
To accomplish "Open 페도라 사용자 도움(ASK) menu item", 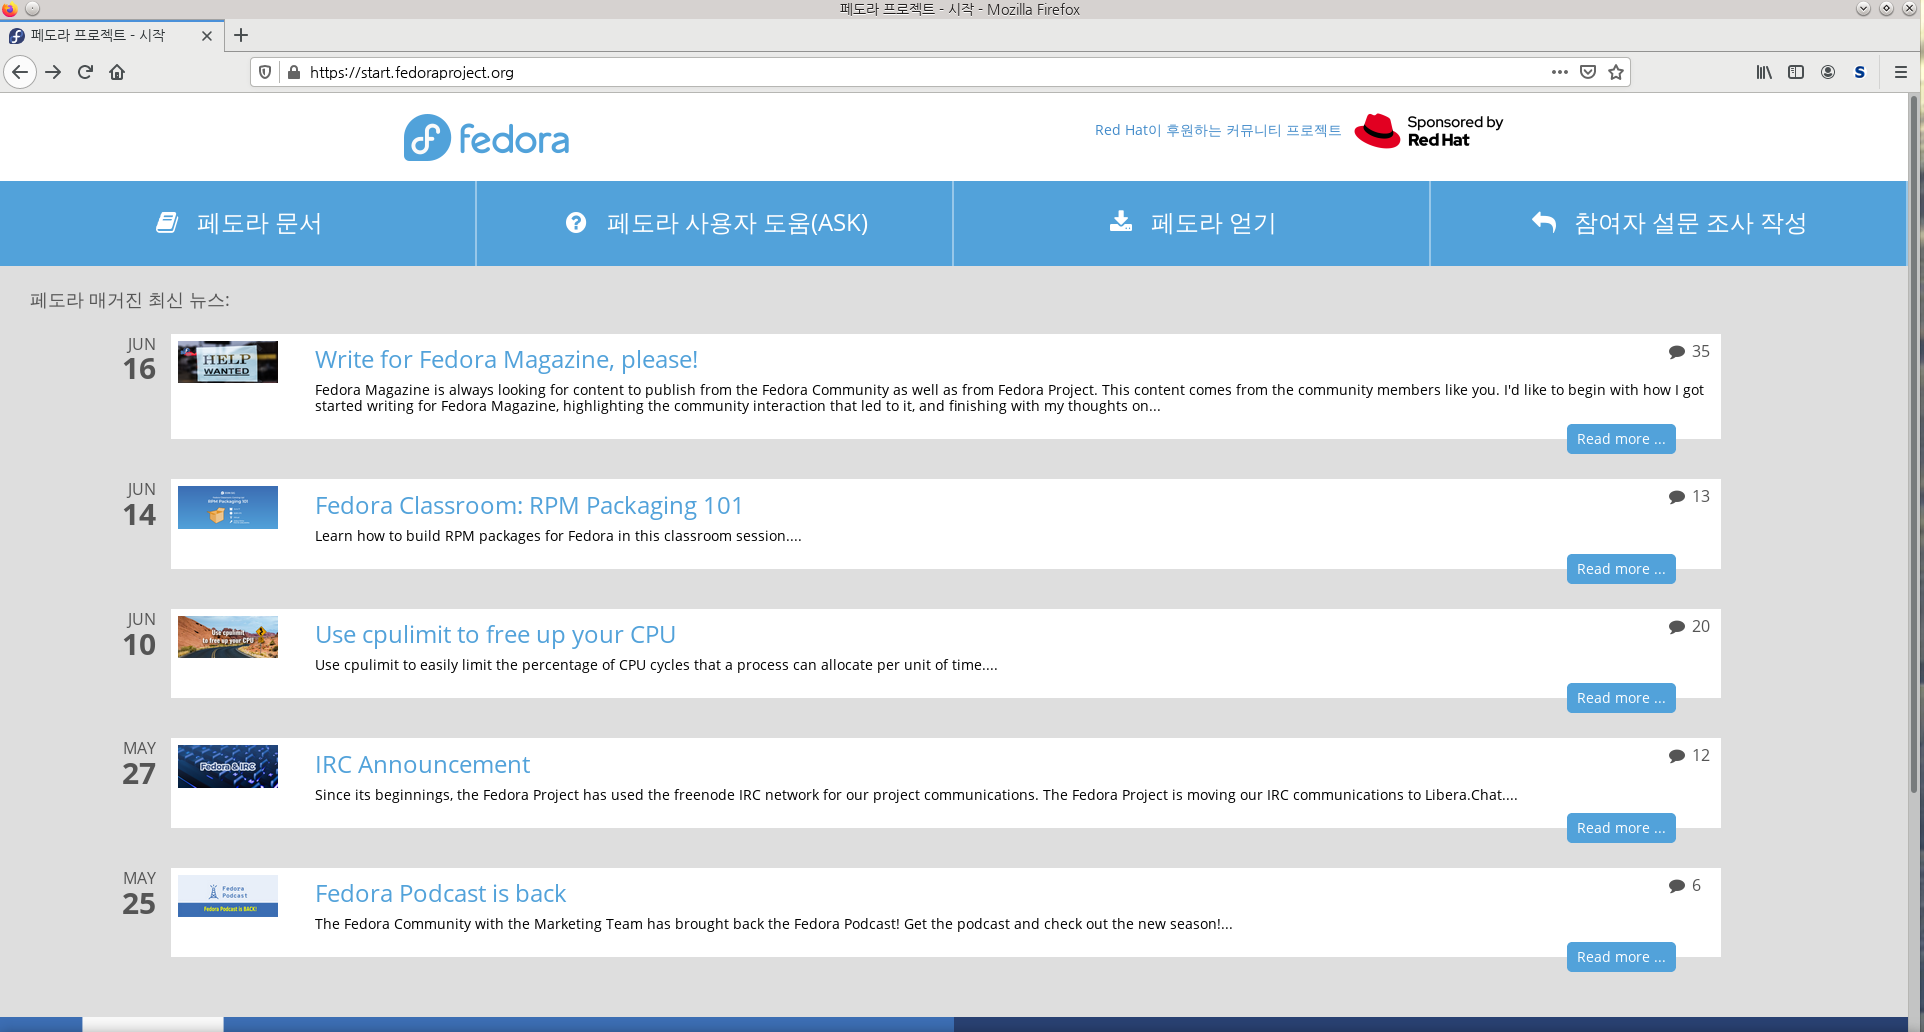I will pyautogui.click(x=715, y=223).
